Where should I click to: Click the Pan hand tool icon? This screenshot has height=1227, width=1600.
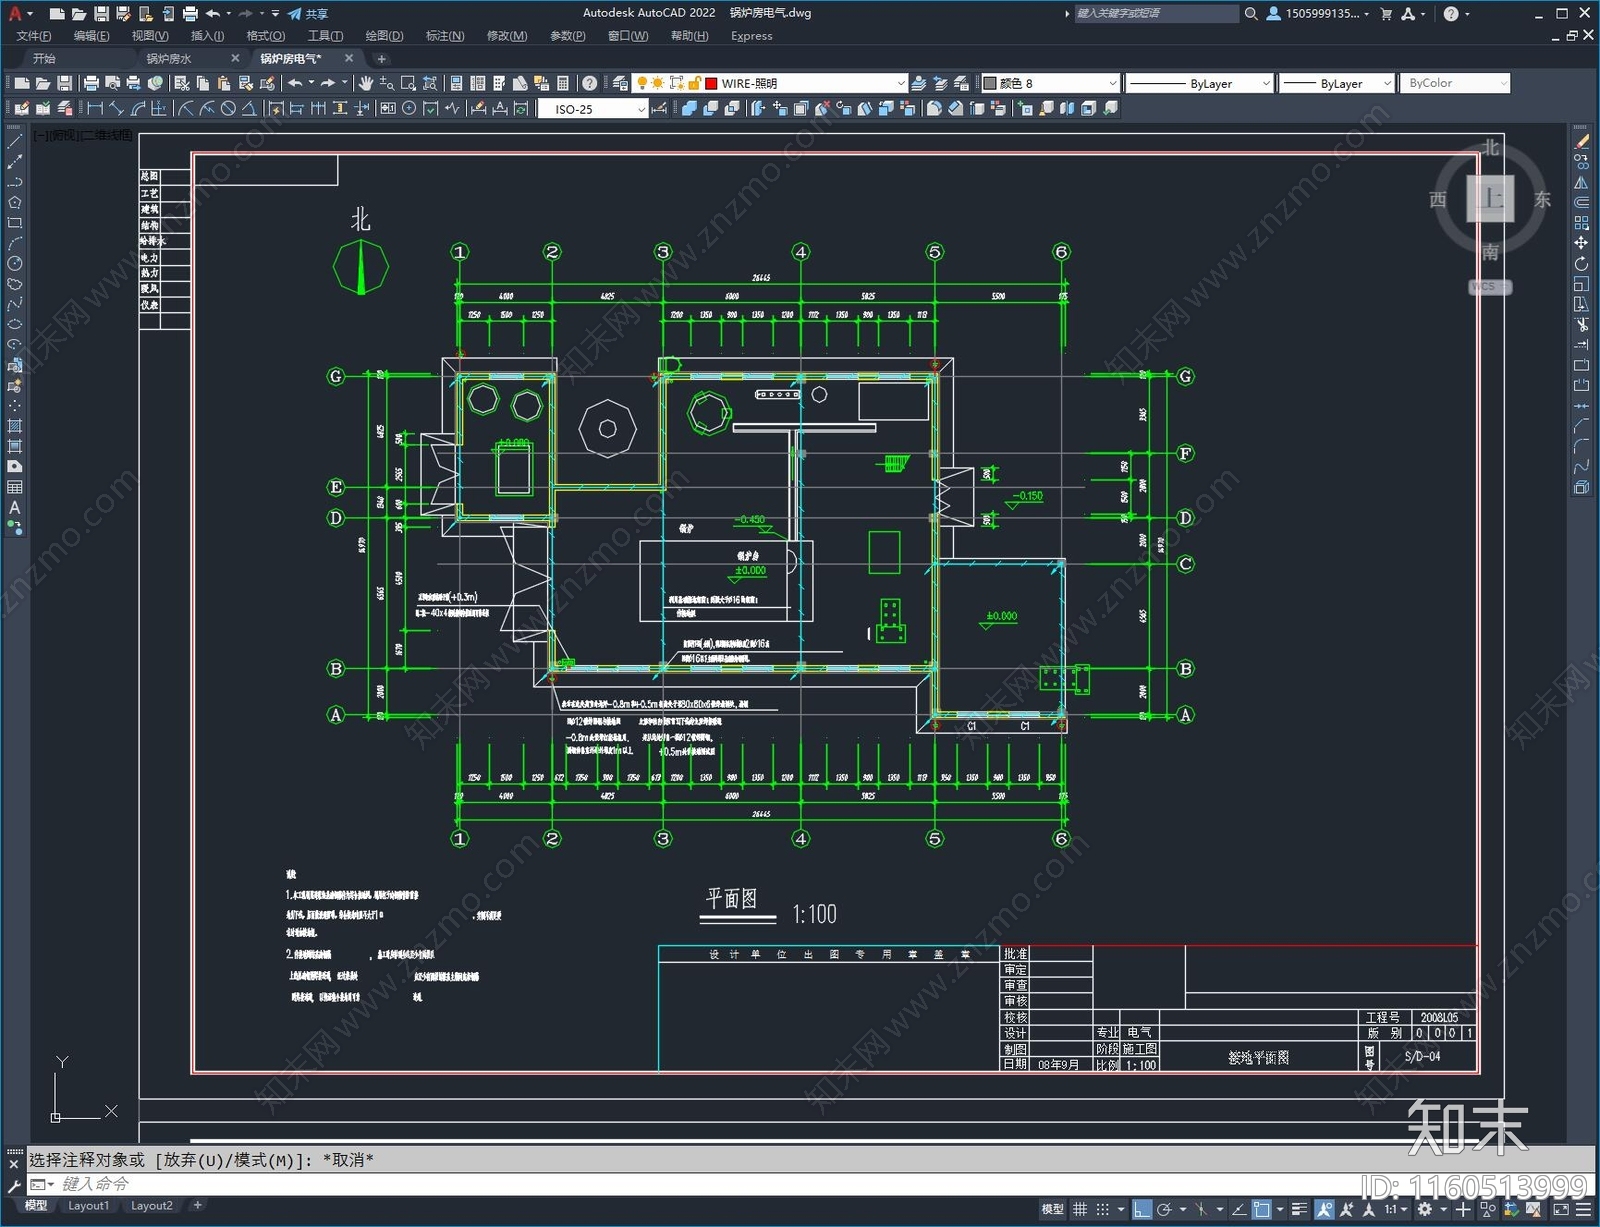point(366,83)
